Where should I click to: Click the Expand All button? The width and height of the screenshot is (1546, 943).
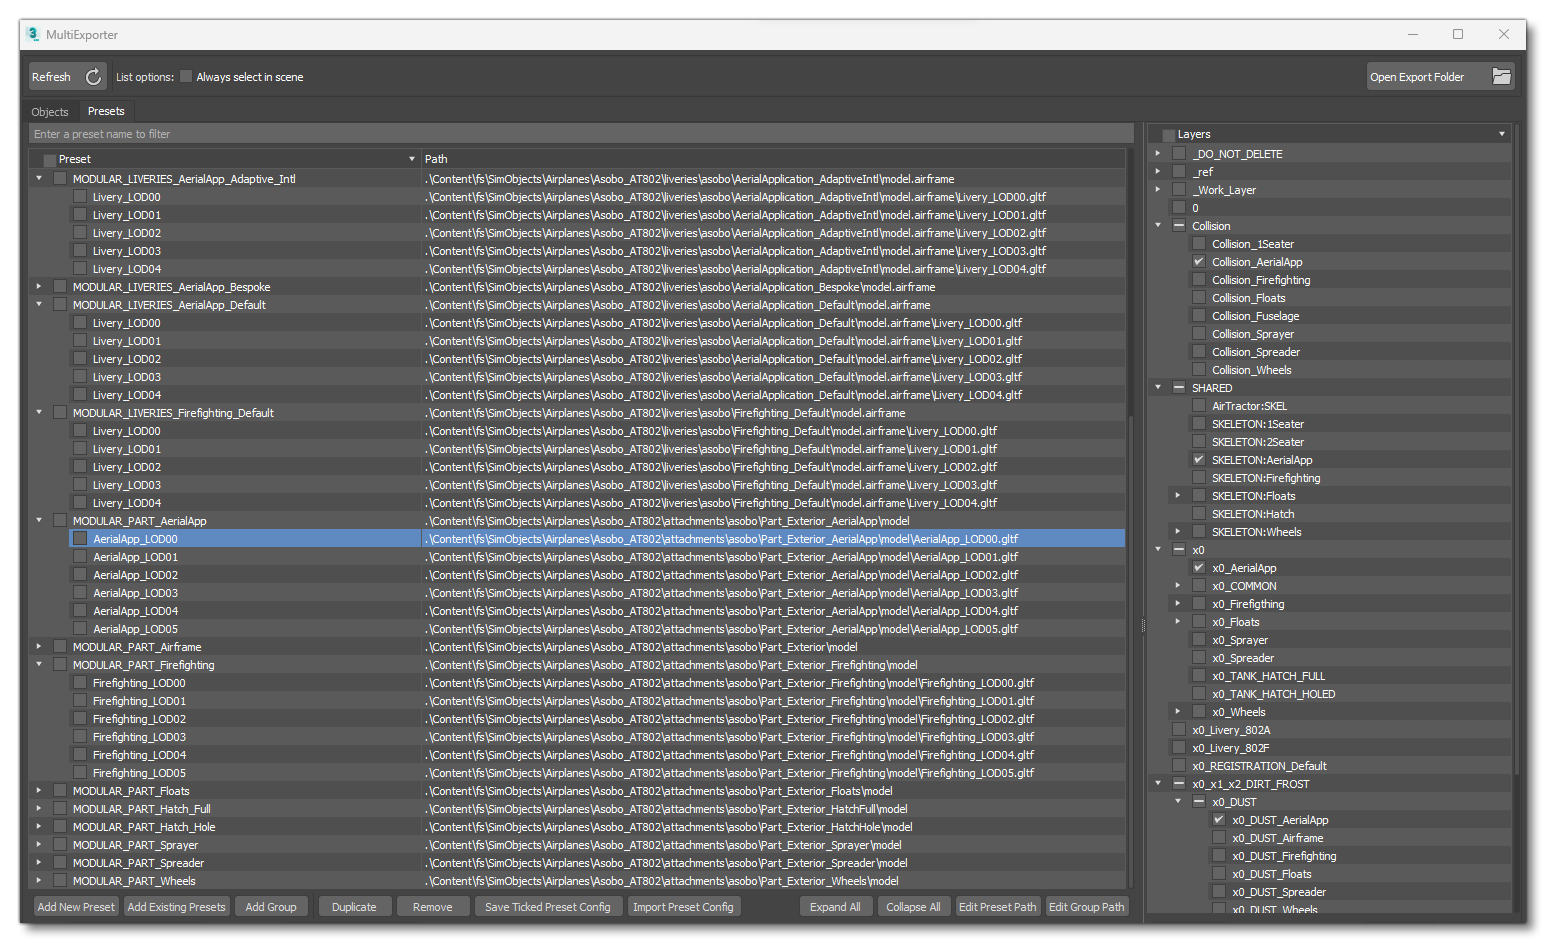pos(836,906)
